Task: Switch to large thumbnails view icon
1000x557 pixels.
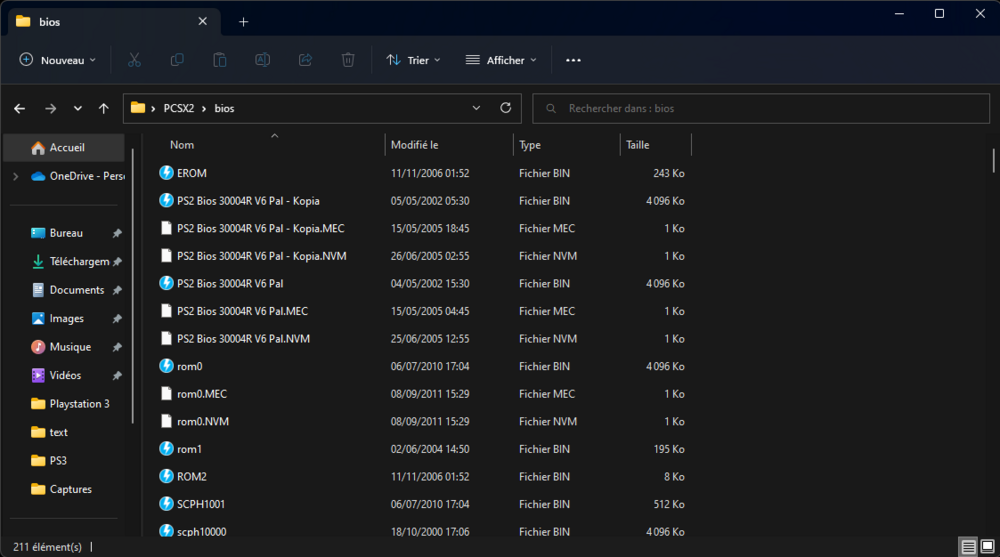Action: click(987, 547)
